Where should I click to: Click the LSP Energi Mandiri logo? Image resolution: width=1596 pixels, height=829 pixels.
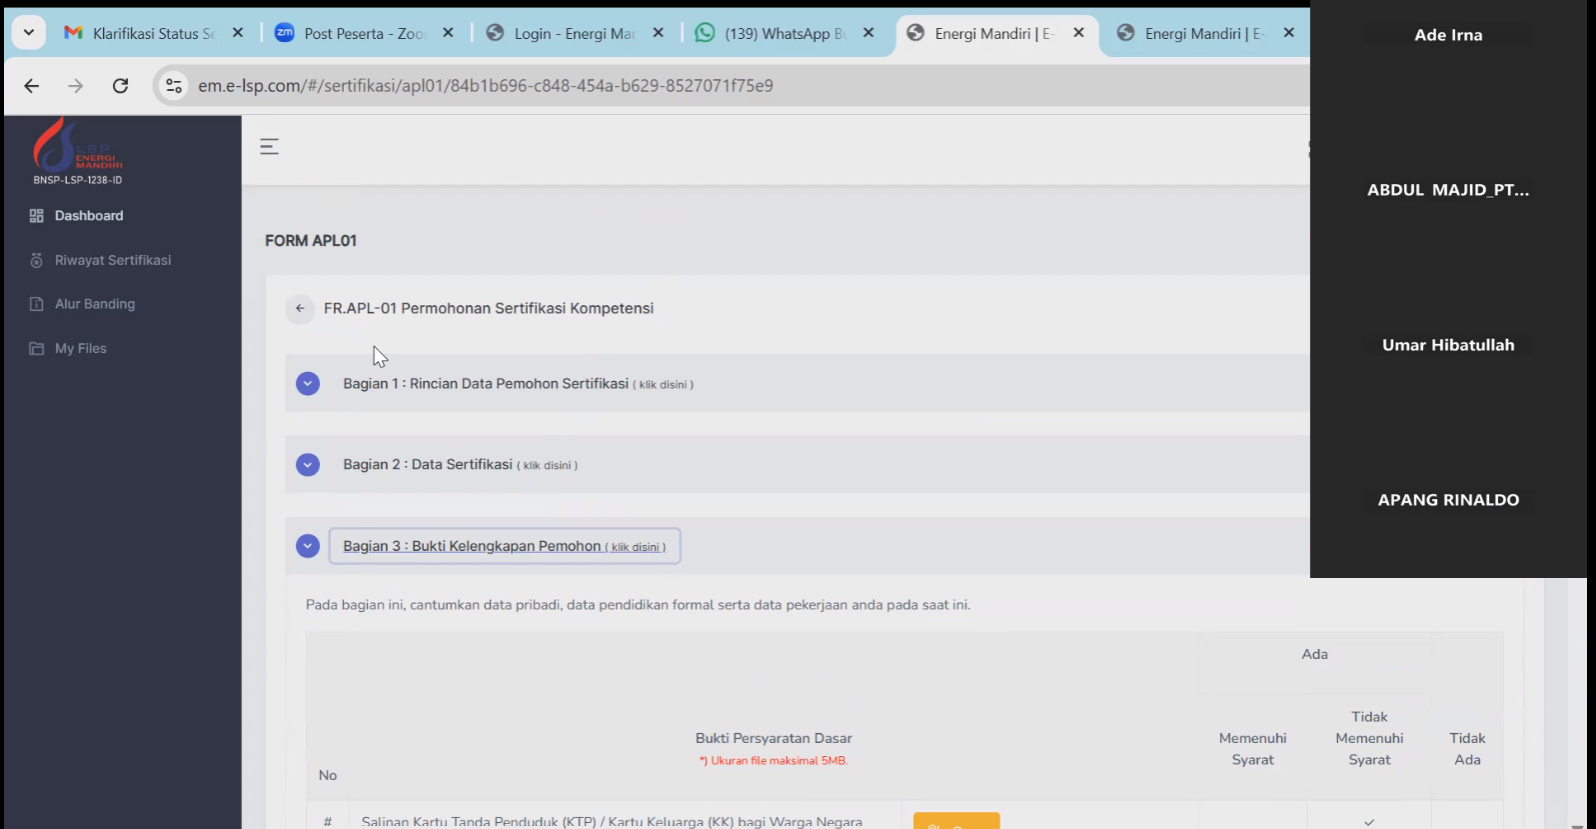[77, 151]
